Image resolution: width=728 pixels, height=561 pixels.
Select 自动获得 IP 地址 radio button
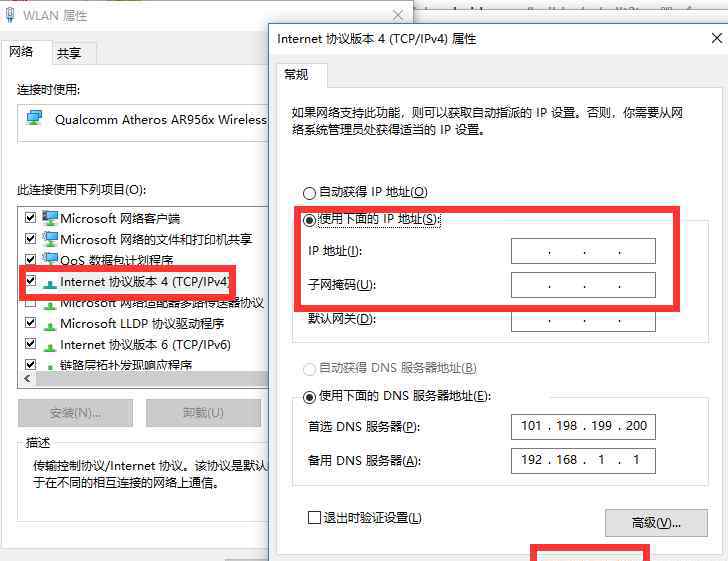(309, 192)
